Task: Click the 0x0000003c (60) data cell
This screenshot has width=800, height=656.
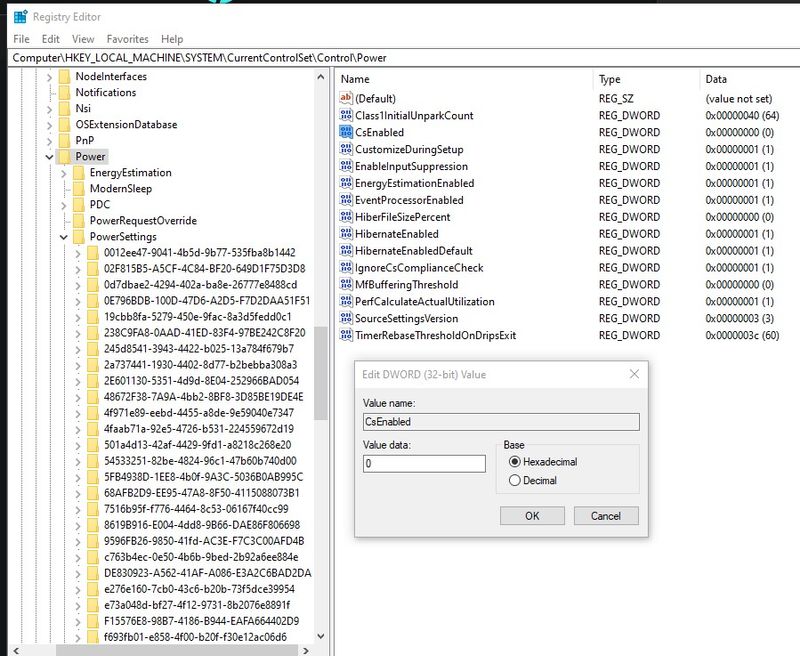Action: [x=742, y=335]
